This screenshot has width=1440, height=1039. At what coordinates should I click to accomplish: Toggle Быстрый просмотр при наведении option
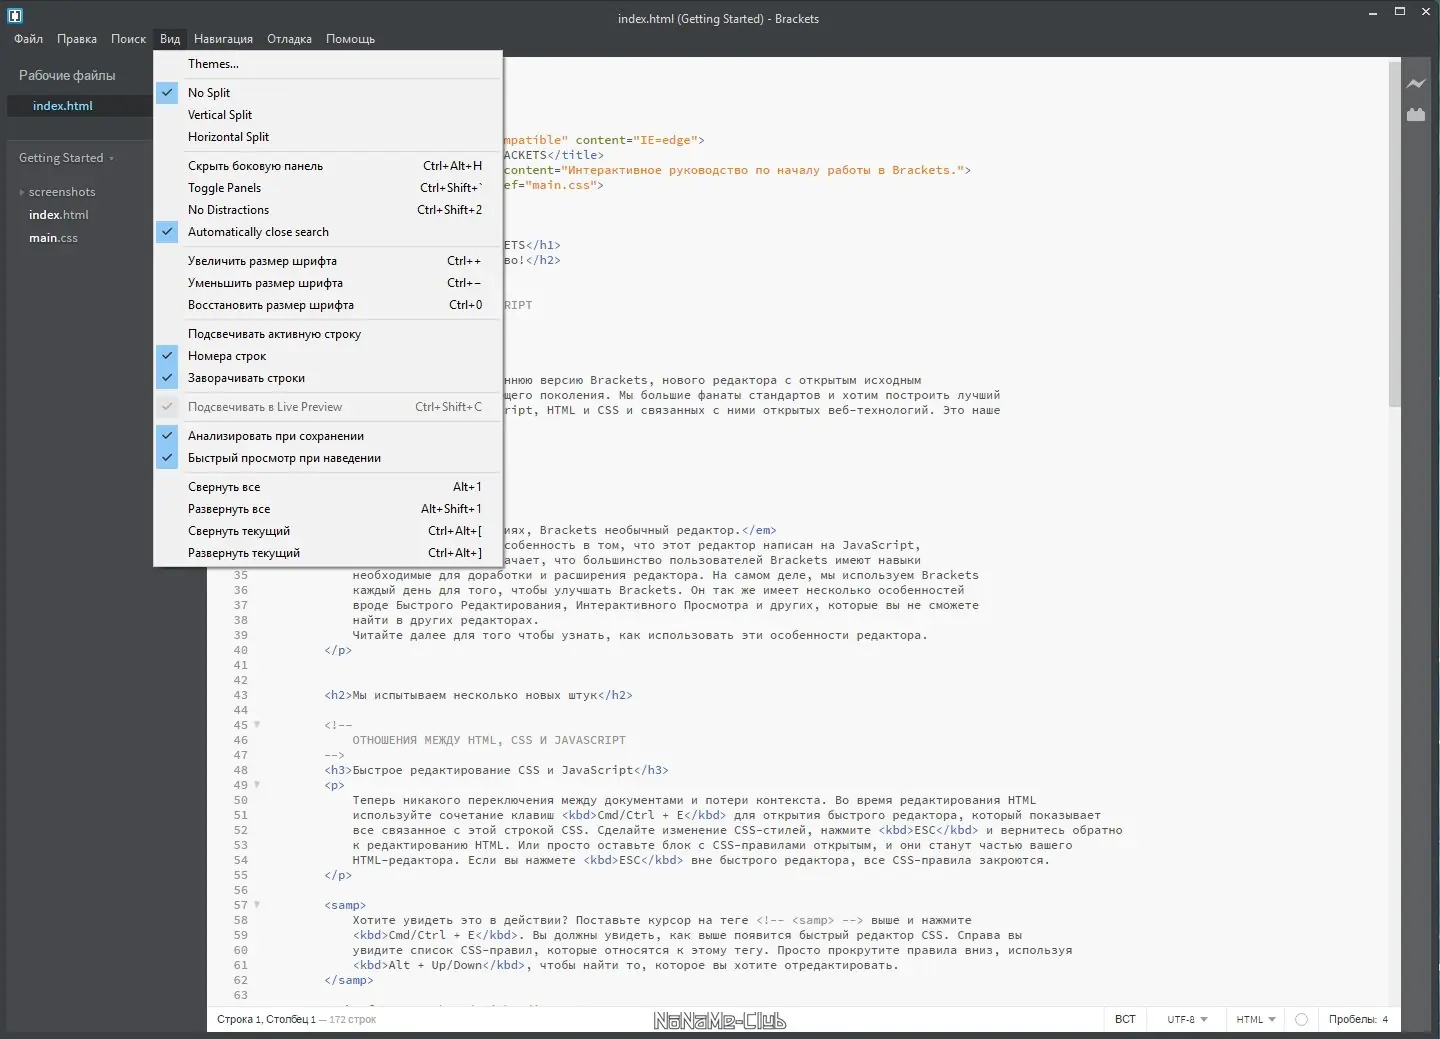(328, 458)
